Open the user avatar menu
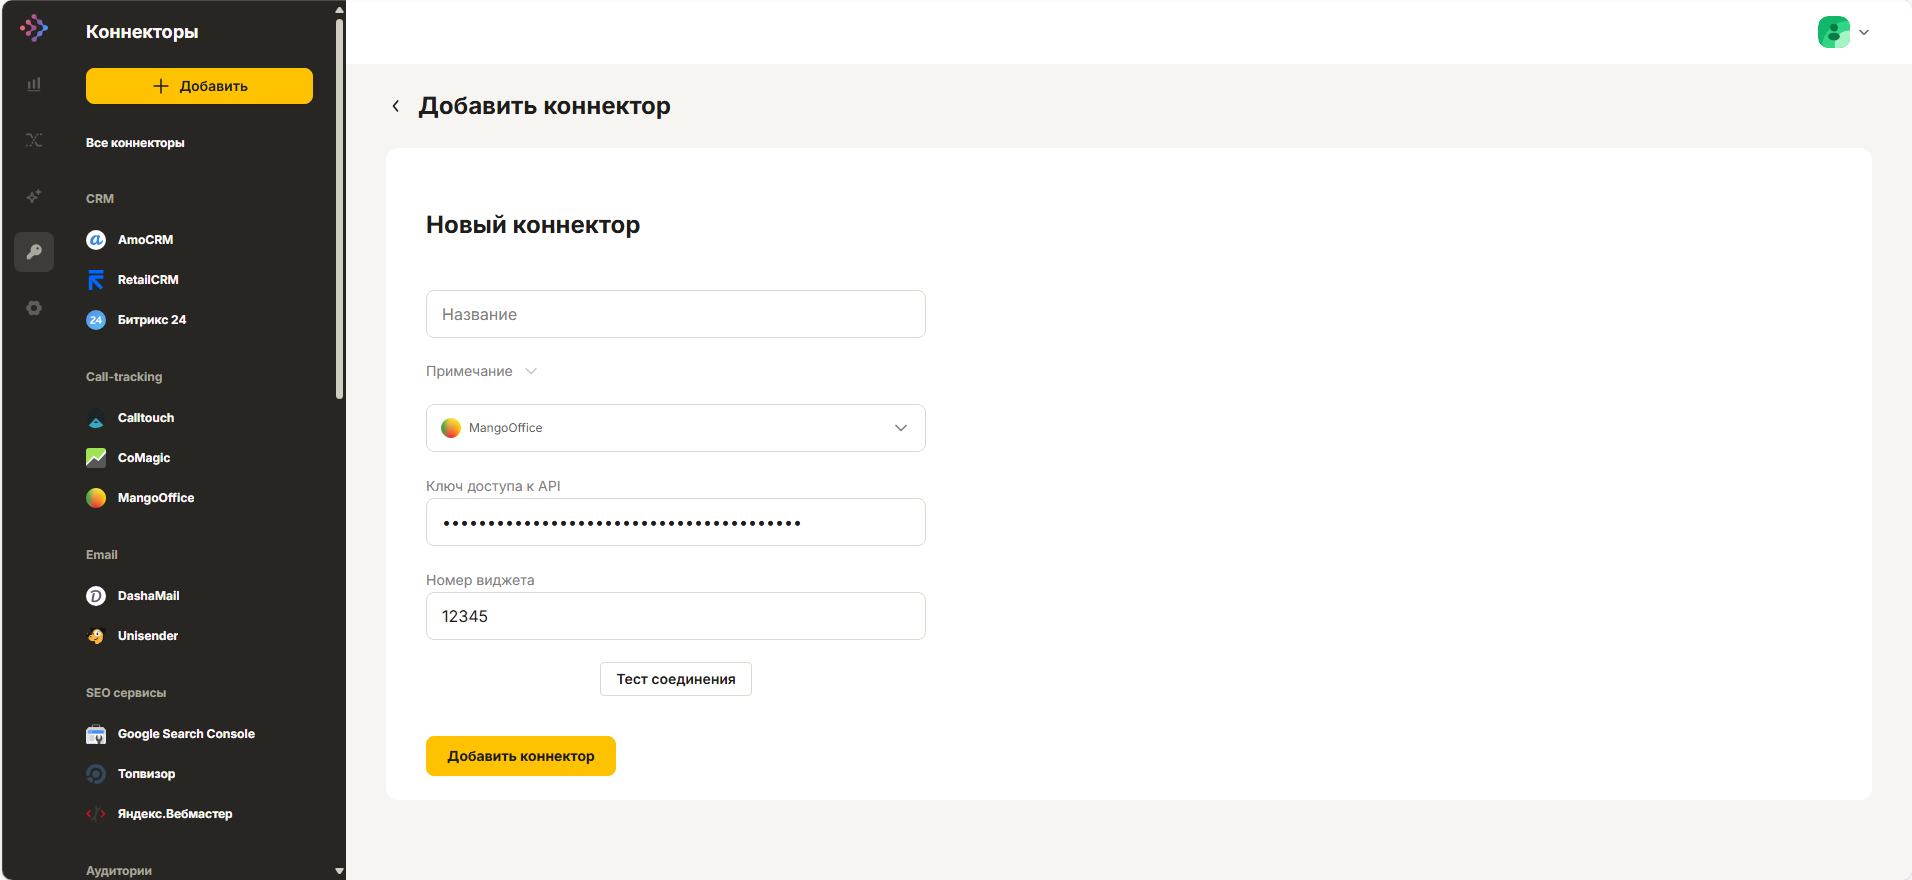The image size is (1912, 880). (1834, 32)
